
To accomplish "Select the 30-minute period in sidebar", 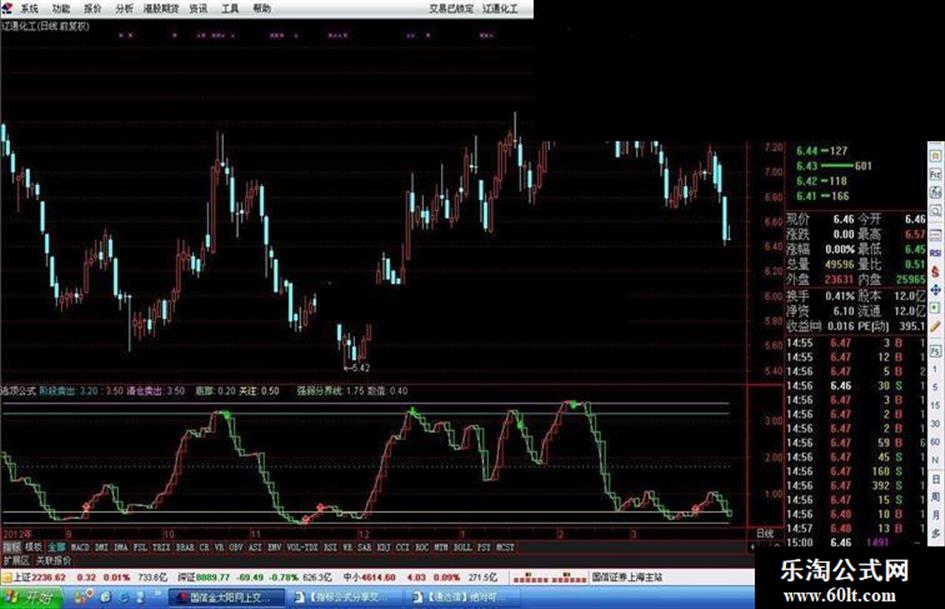I will 936,424.
